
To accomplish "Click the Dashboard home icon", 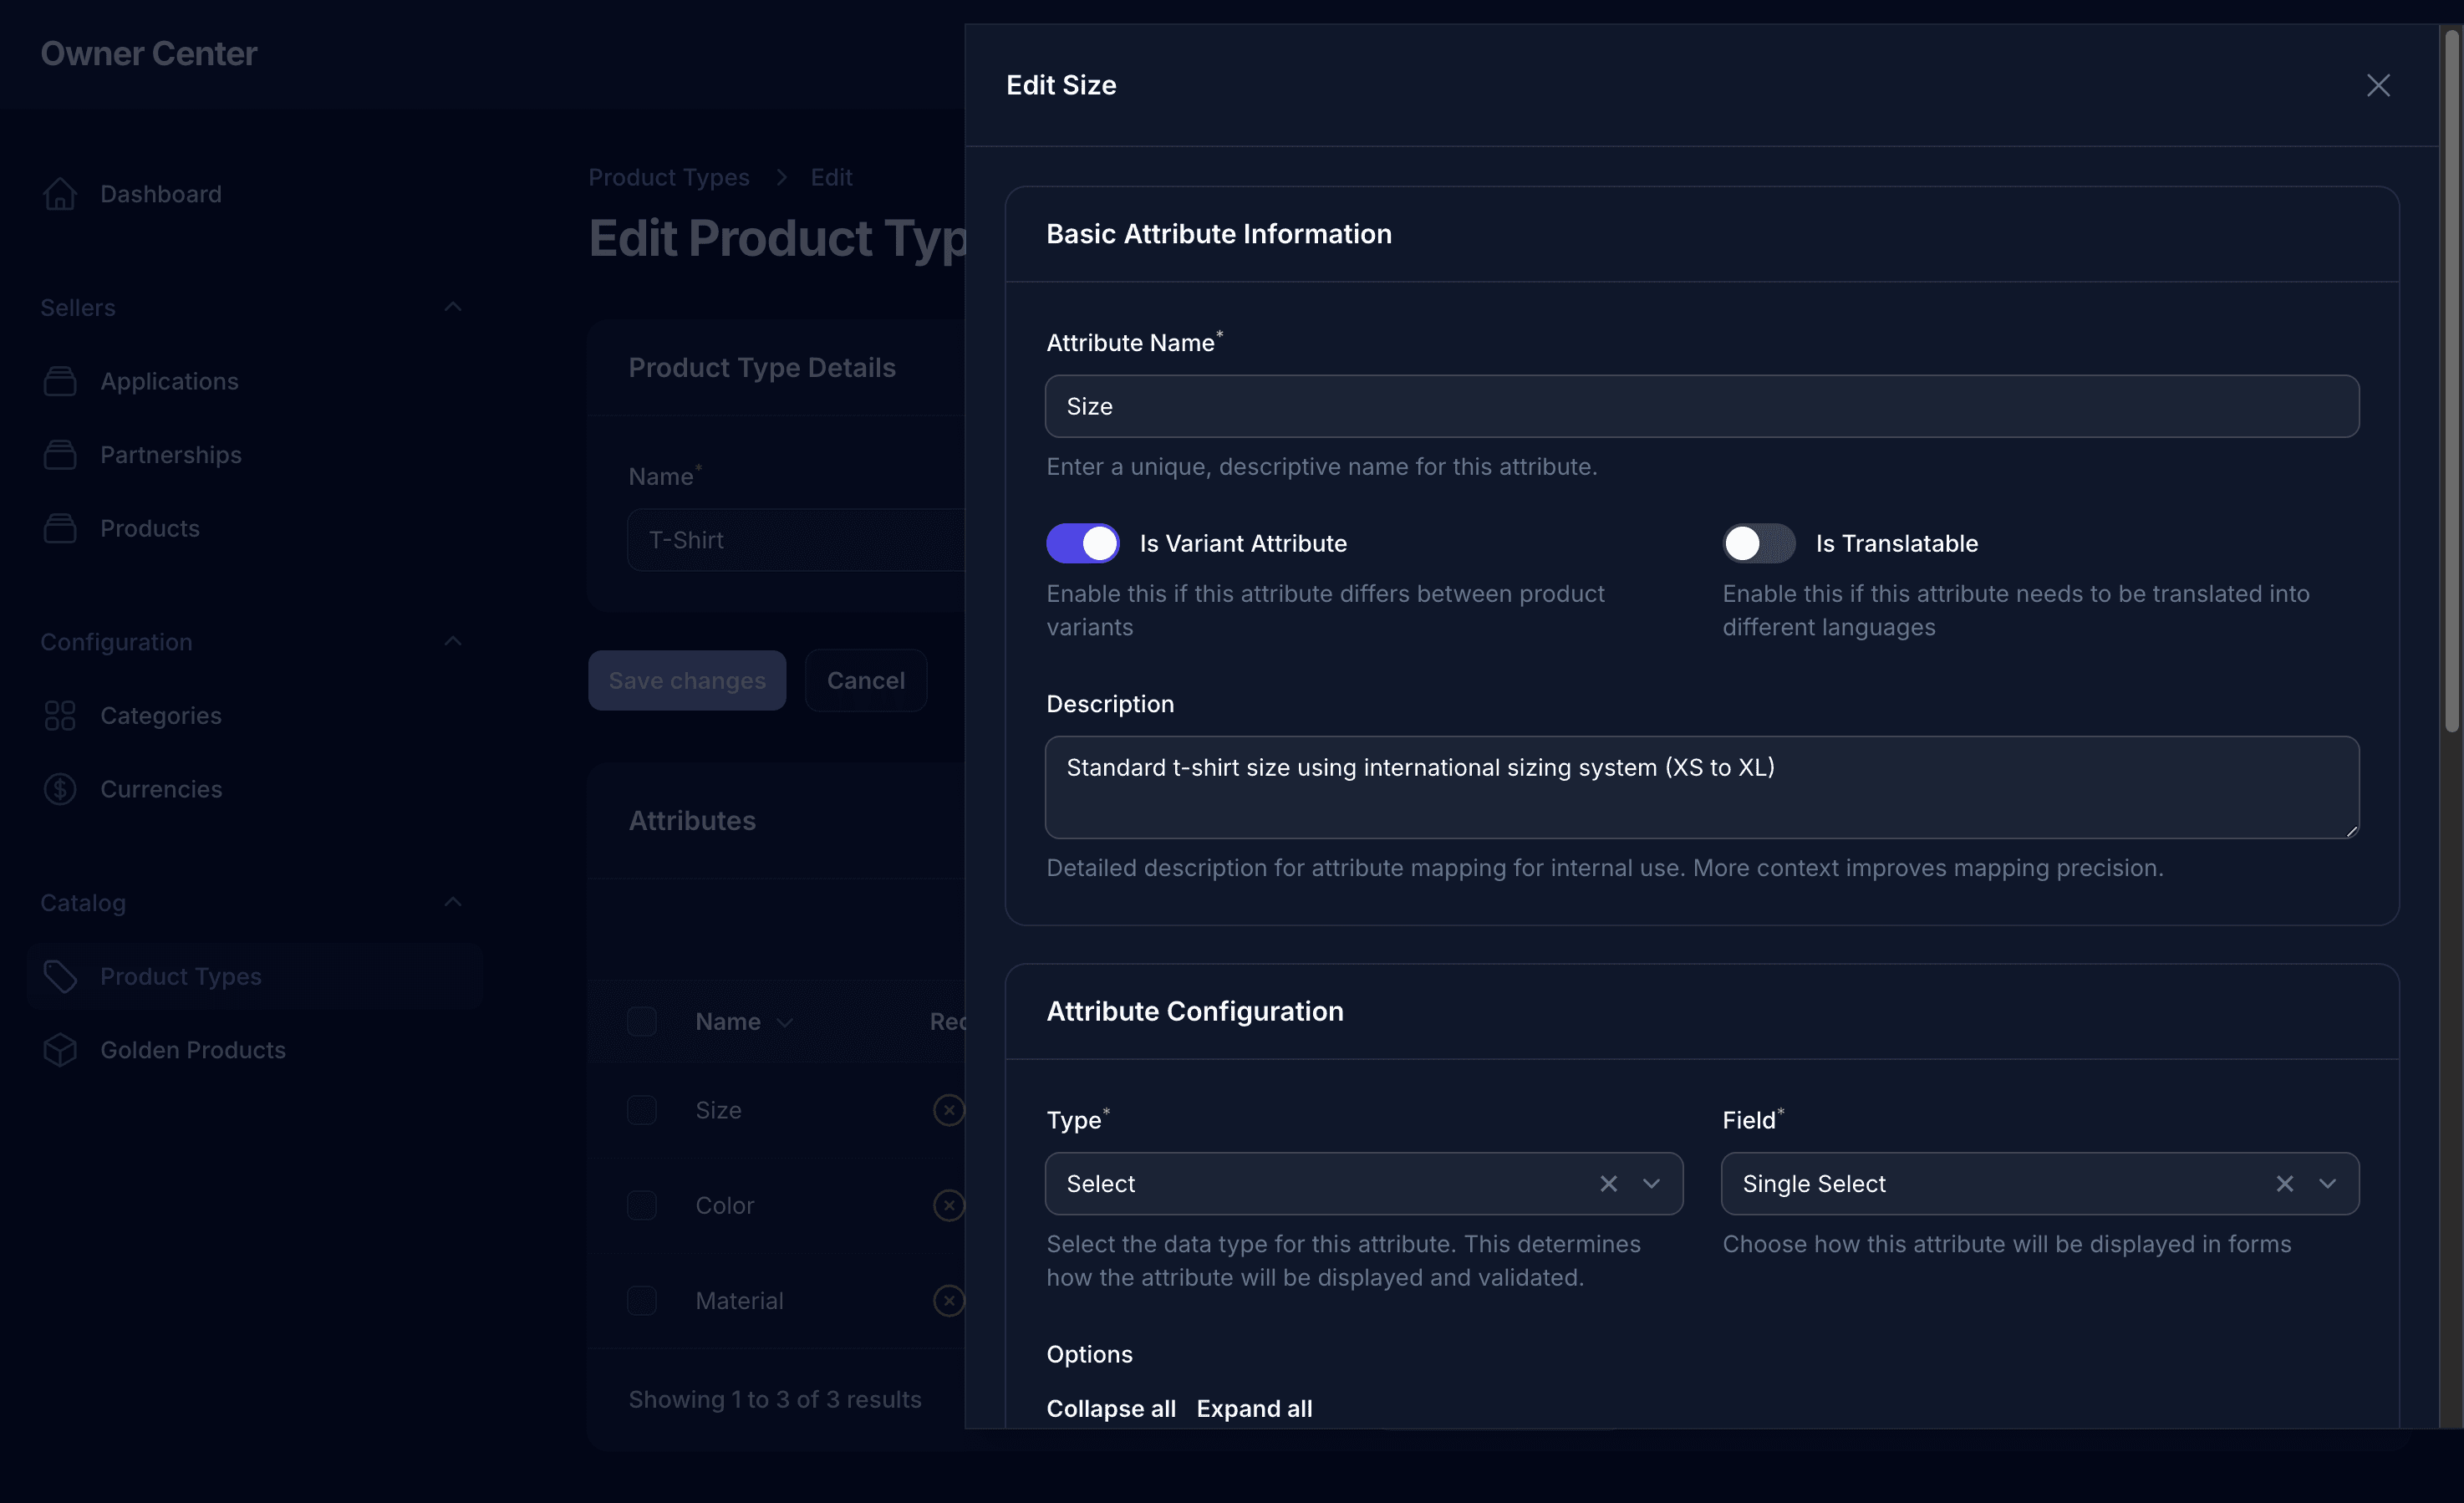I will 60,194.
